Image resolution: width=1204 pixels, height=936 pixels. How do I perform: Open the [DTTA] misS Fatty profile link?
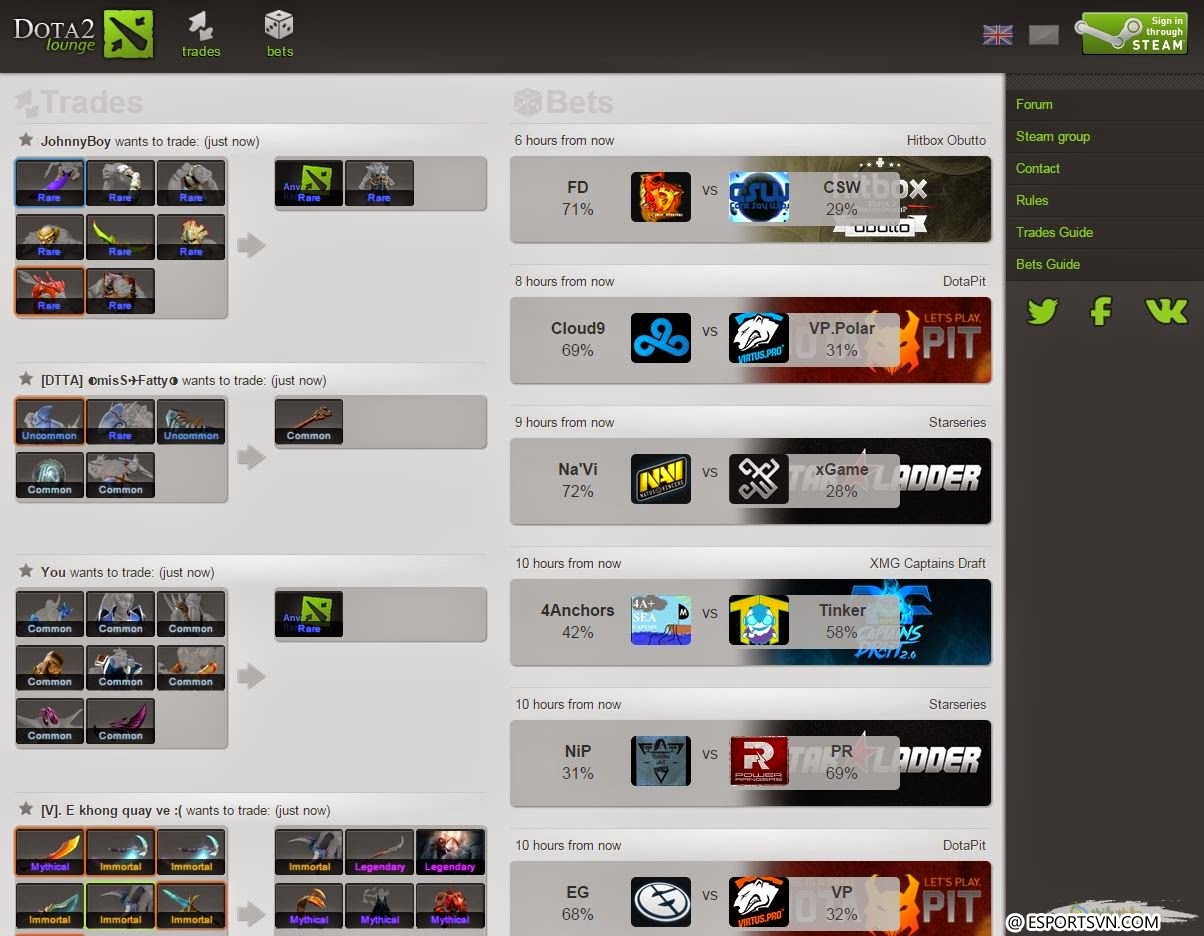(x=109, y=380)
